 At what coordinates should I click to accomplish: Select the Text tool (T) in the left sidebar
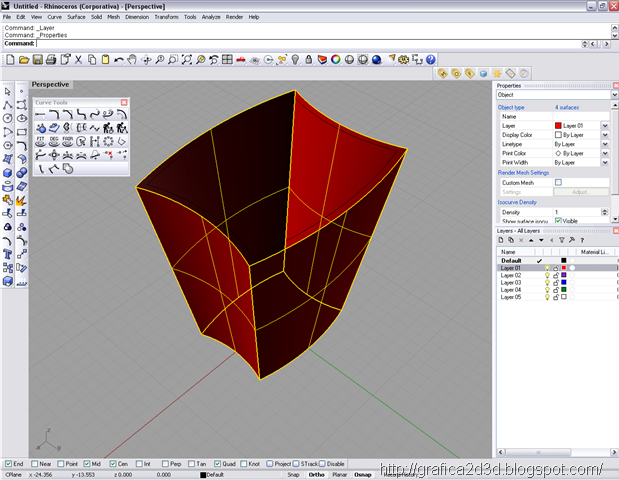pos(8,254)
